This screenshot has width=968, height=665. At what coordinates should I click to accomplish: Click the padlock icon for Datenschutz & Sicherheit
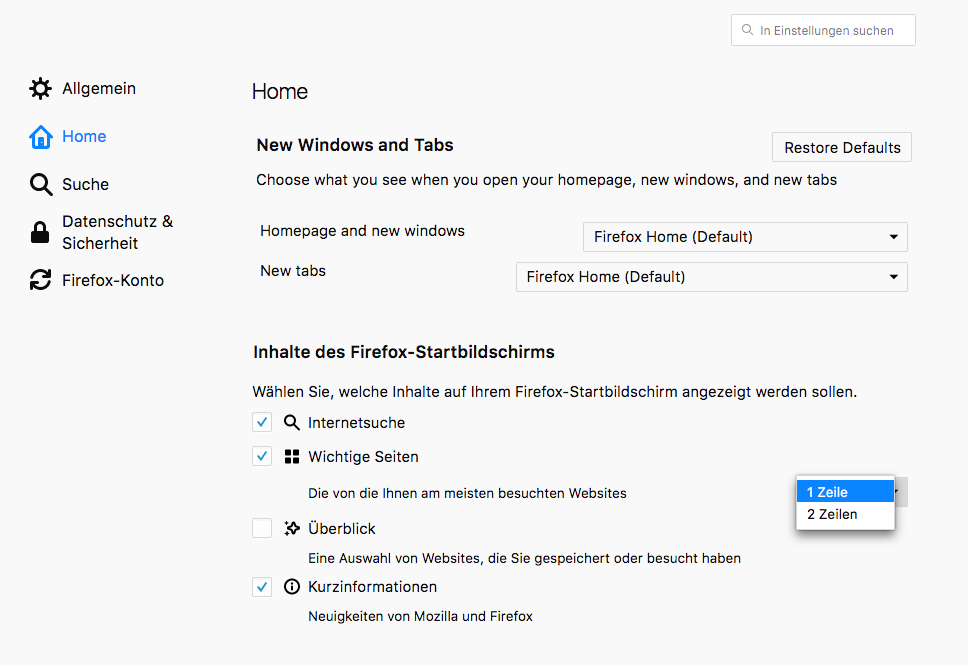40,233
